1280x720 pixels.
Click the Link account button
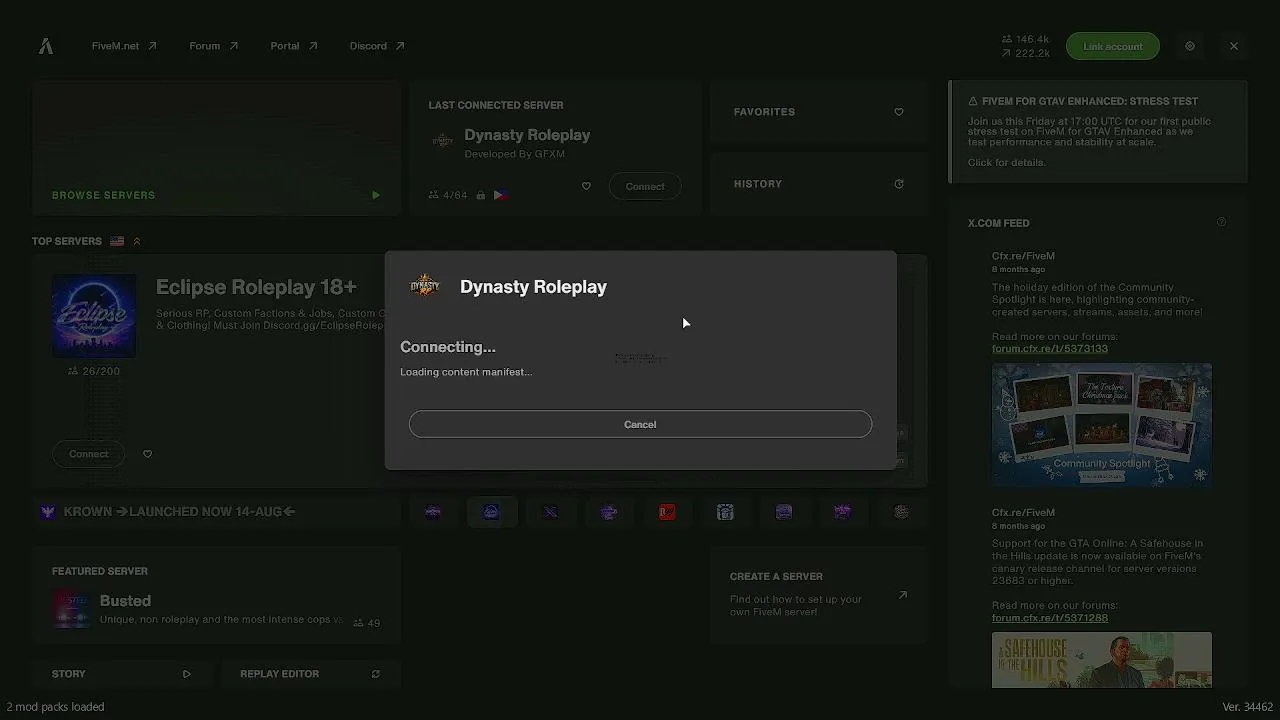(1113, 46)
